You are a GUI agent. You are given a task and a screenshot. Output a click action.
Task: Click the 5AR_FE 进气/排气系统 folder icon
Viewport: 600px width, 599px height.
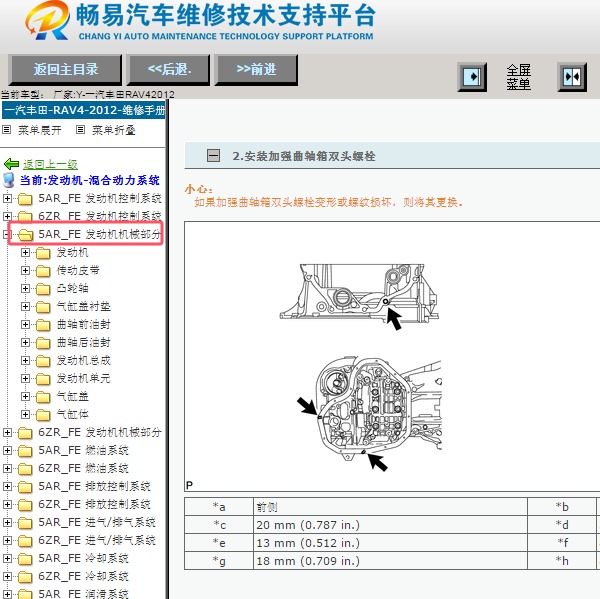pyautogui.click(x=25, y=523)
